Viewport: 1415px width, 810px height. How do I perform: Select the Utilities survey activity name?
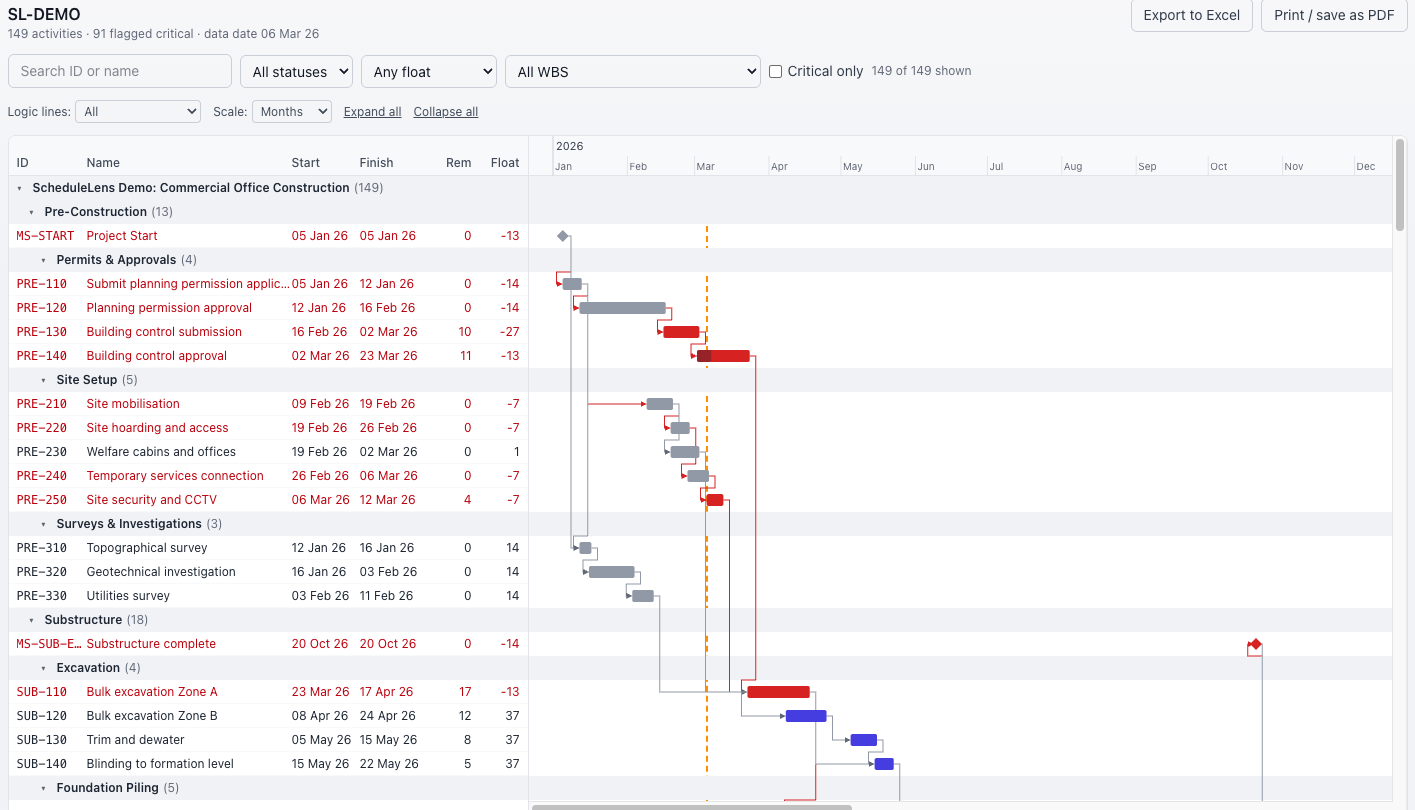pyautogui.click(x=128, y=596)
